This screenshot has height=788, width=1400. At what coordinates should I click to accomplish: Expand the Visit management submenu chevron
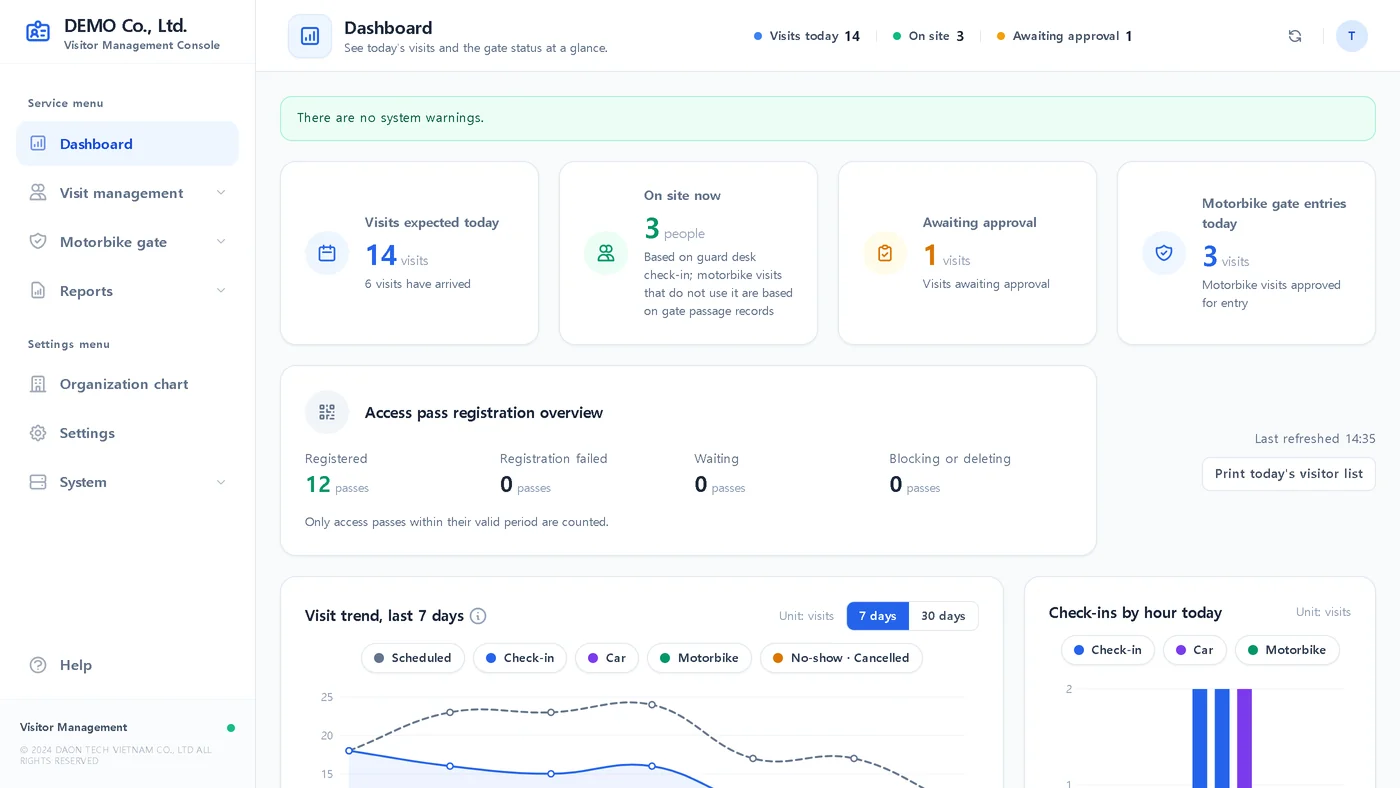(x=221, y=192)
